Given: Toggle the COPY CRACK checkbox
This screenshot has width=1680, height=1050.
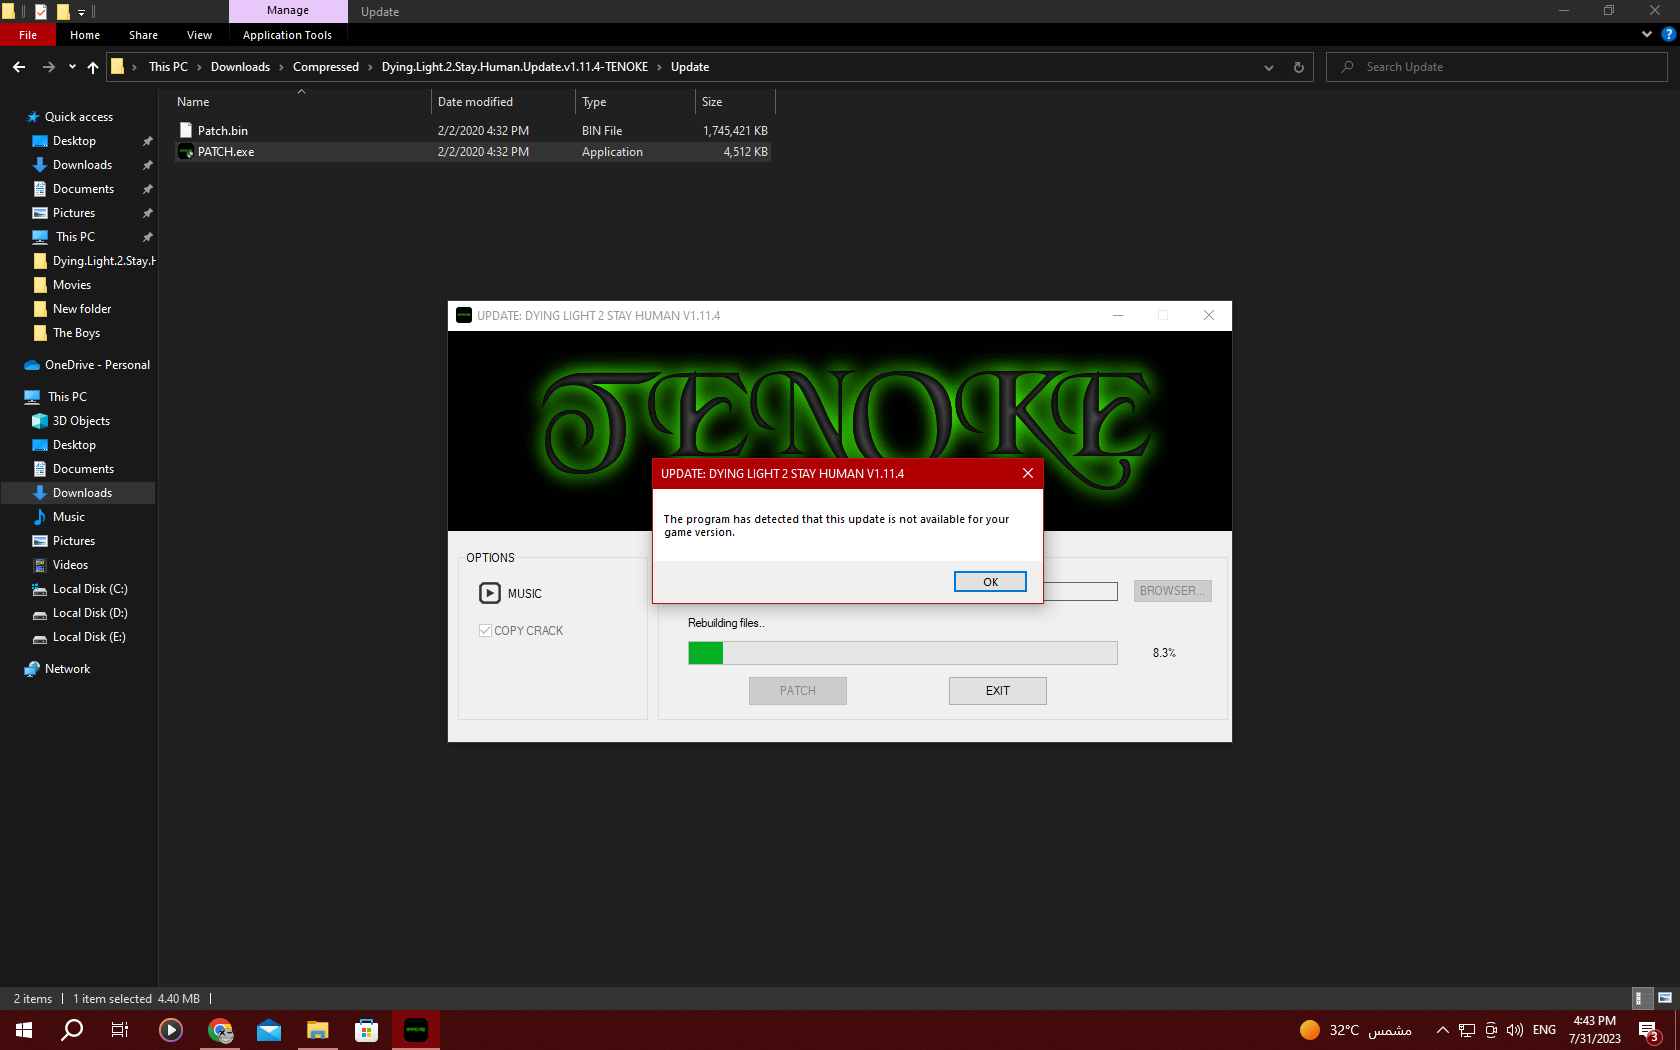Looking at the screenshot, I should (x=485, y=630).
